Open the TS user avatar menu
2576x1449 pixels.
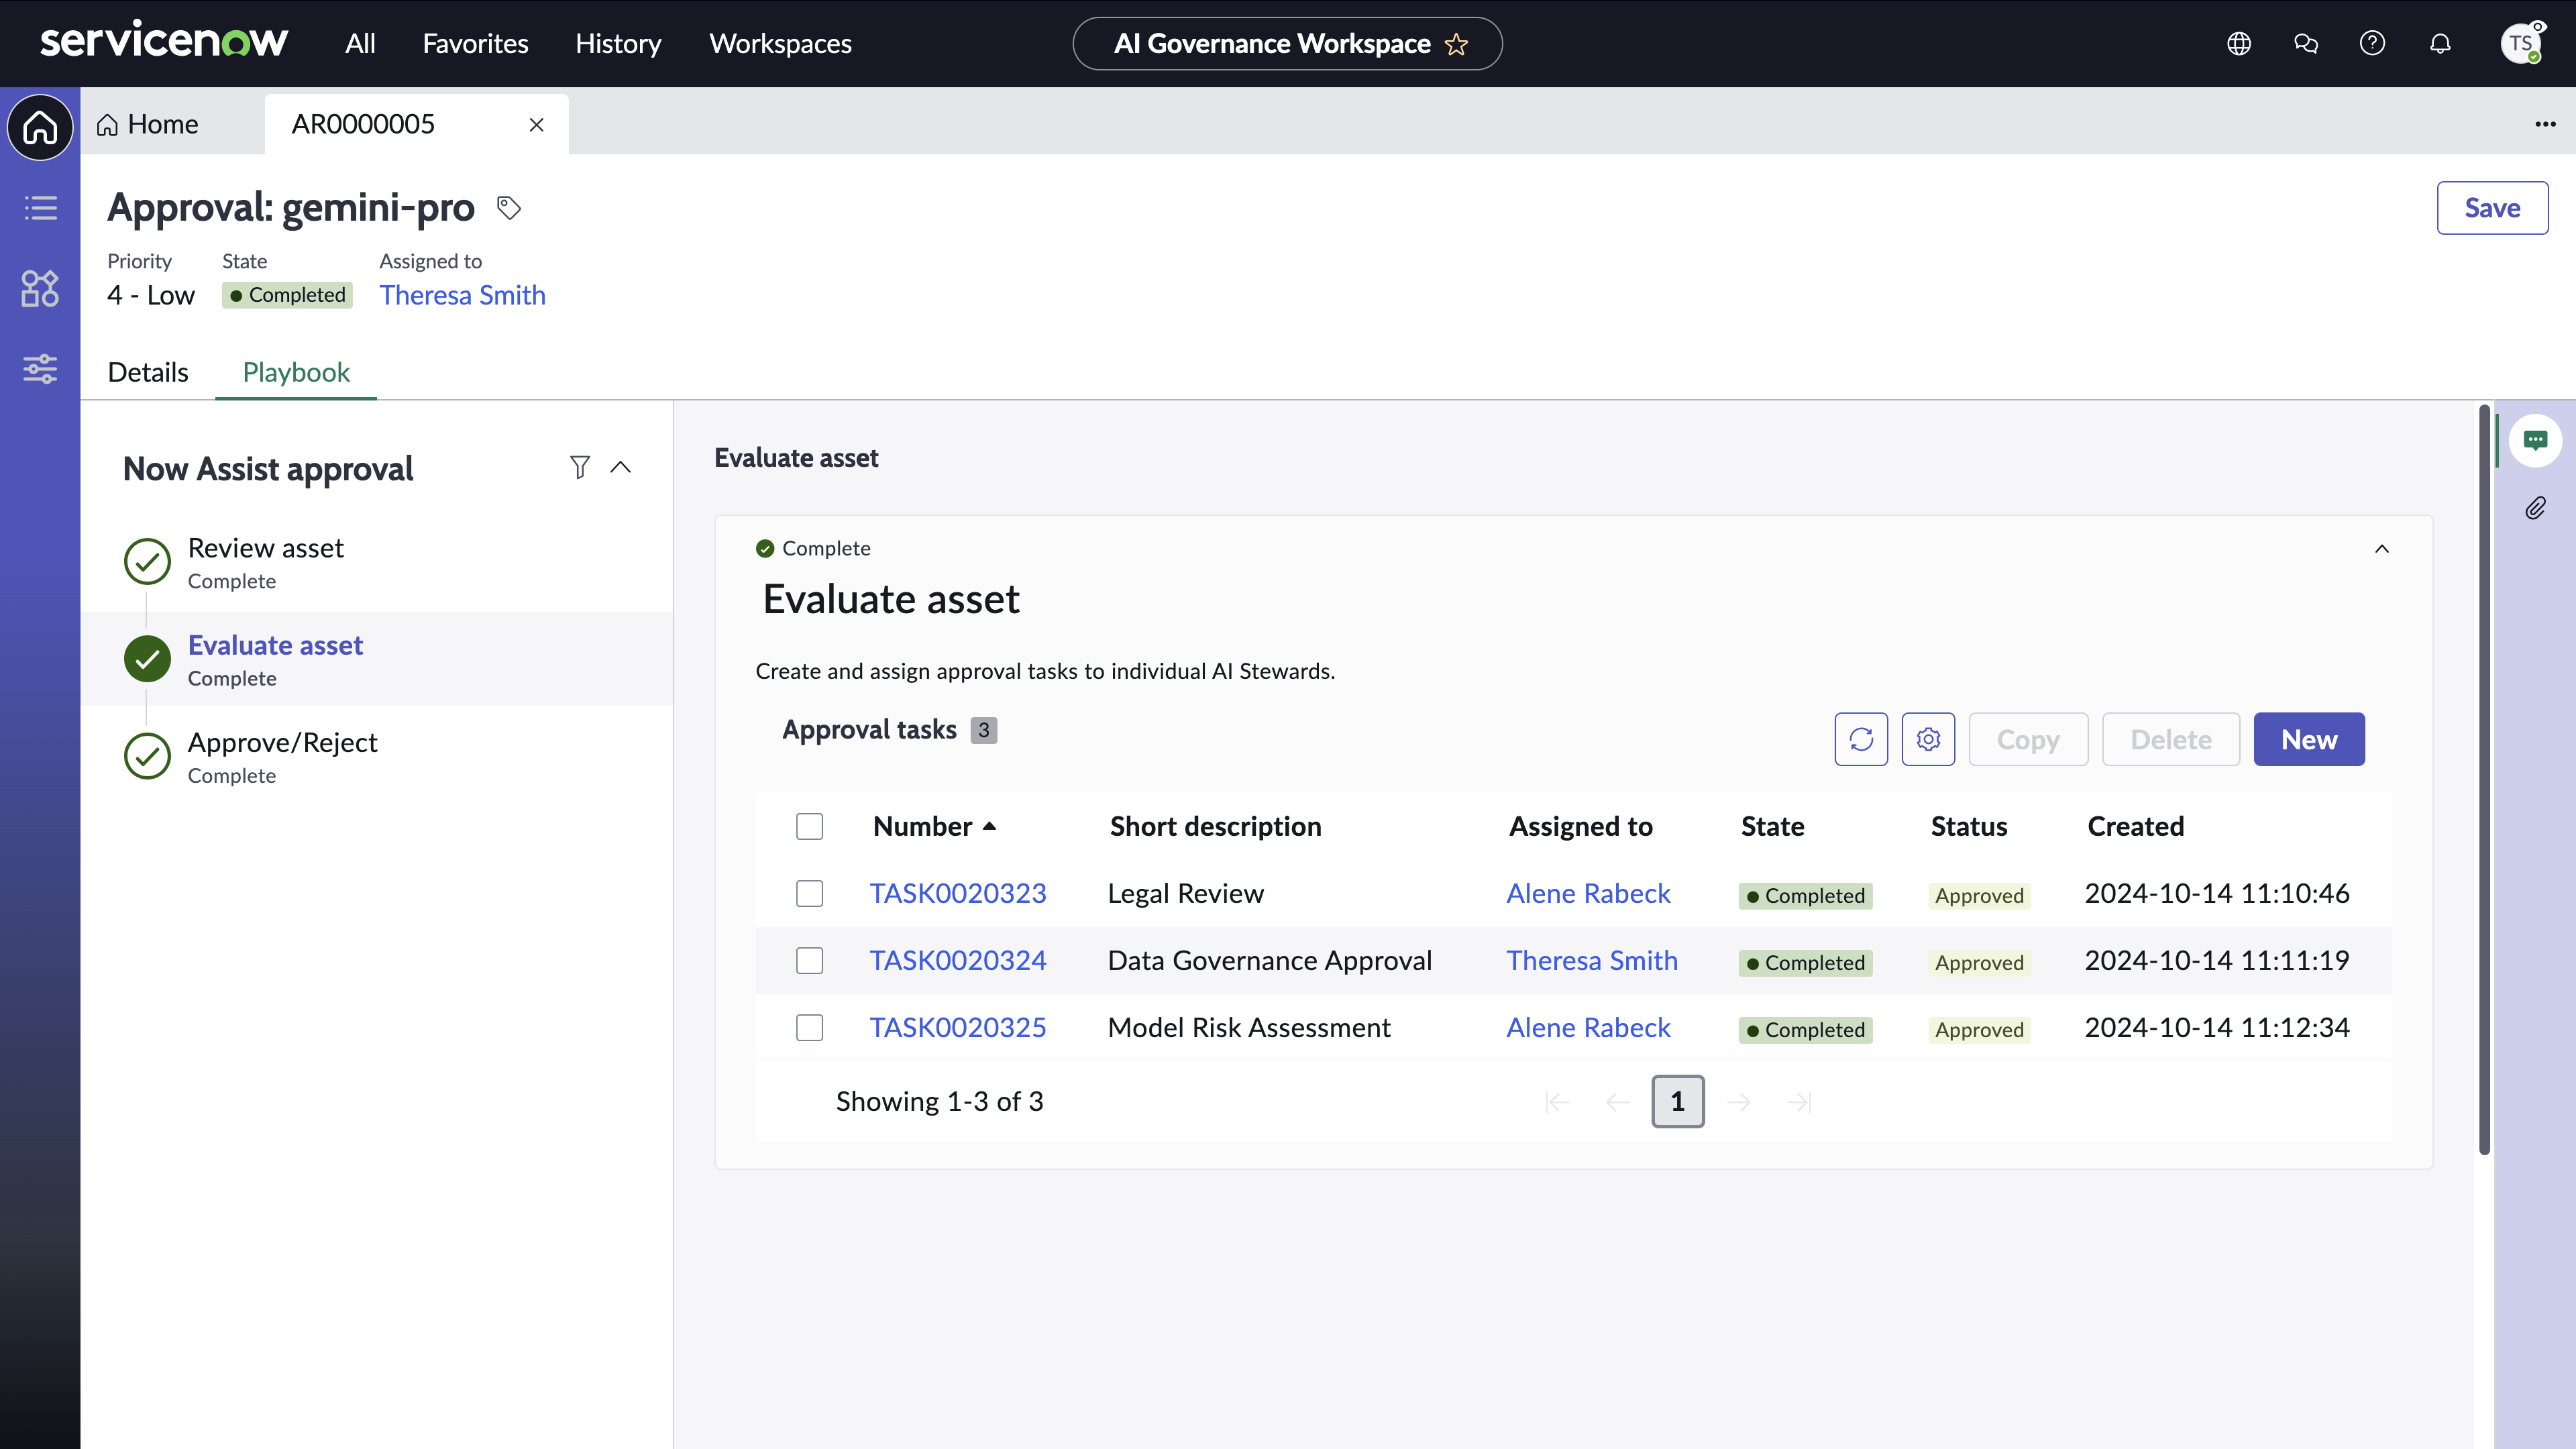(x=2521, y=43)
